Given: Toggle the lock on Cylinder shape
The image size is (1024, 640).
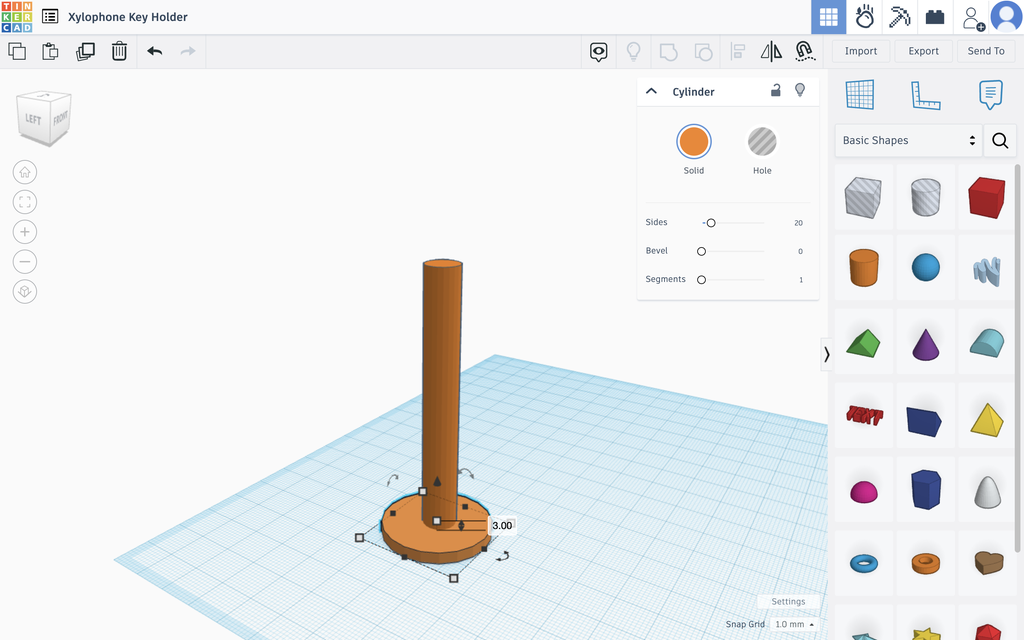Looking at the screenshot, I should (x=776, y=90).
